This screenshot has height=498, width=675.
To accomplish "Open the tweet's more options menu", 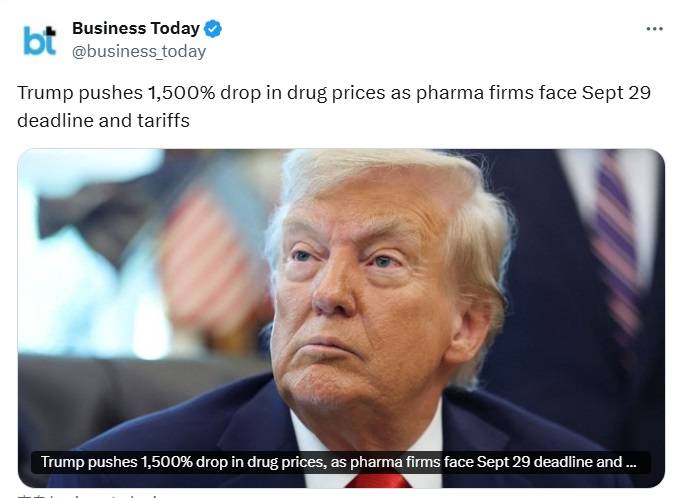I will (654, 29).
